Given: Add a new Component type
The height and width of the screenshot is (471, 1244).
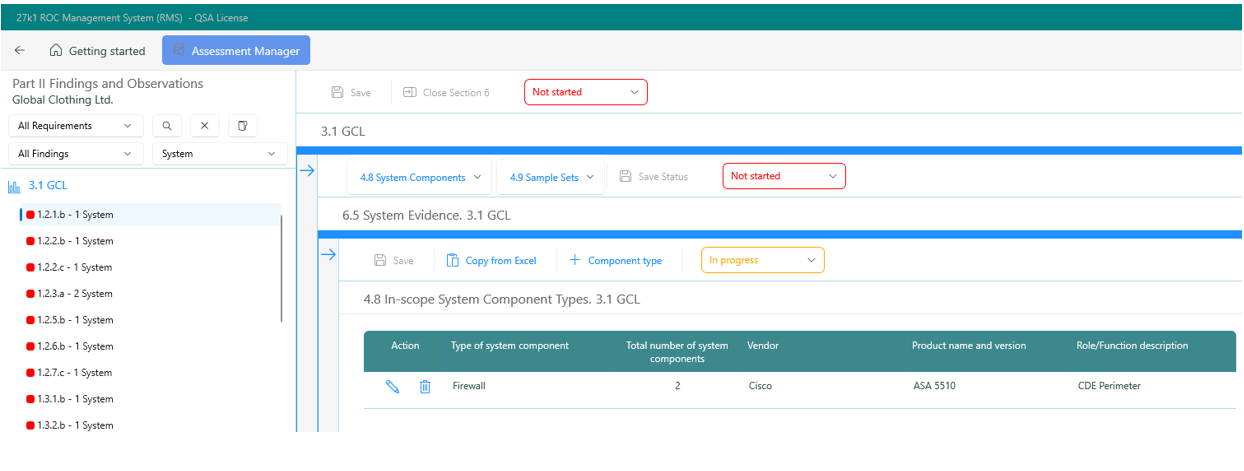Looking at the screenshot, I should [x=615, y=260].
